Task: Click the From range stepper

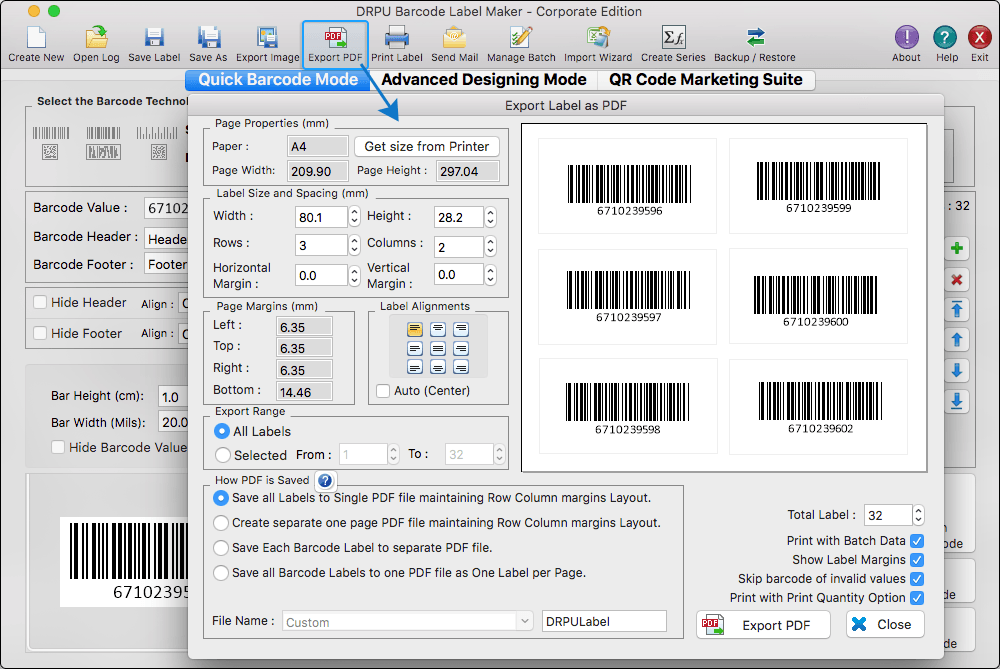Action: coord(393,454)
